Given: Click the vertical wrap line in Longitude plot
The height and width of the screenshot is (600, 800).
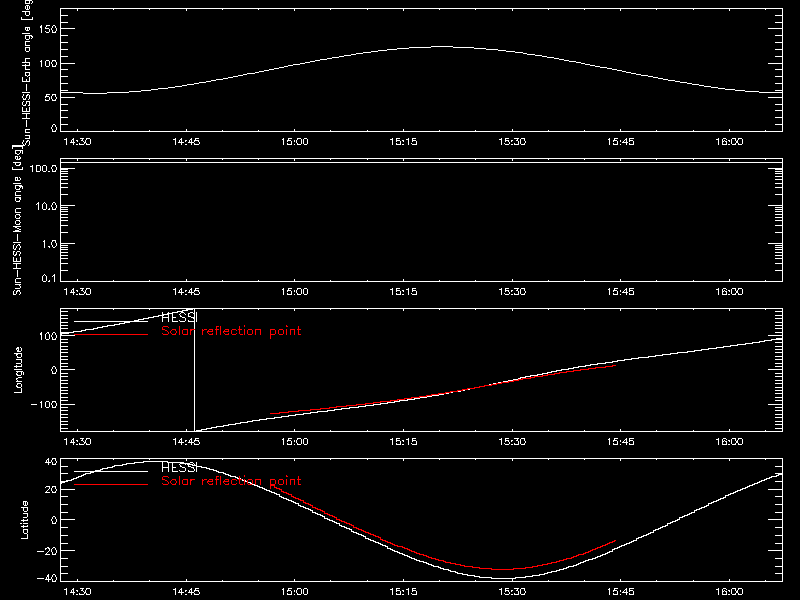Looking at the screenshot, I should click(x=194, y=370).
